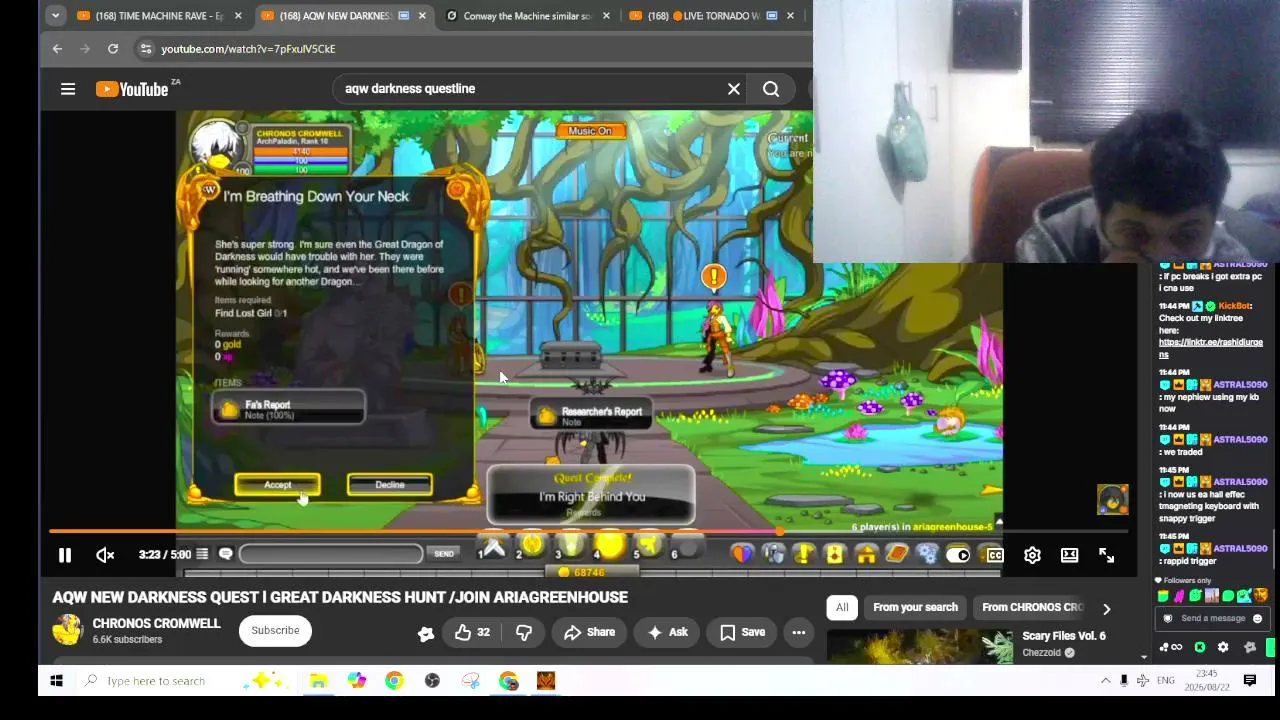The height and width of the screenshot is (720, 1280).
Task: Close the TIME MACHINE RAVE tab
Action: 238,16
